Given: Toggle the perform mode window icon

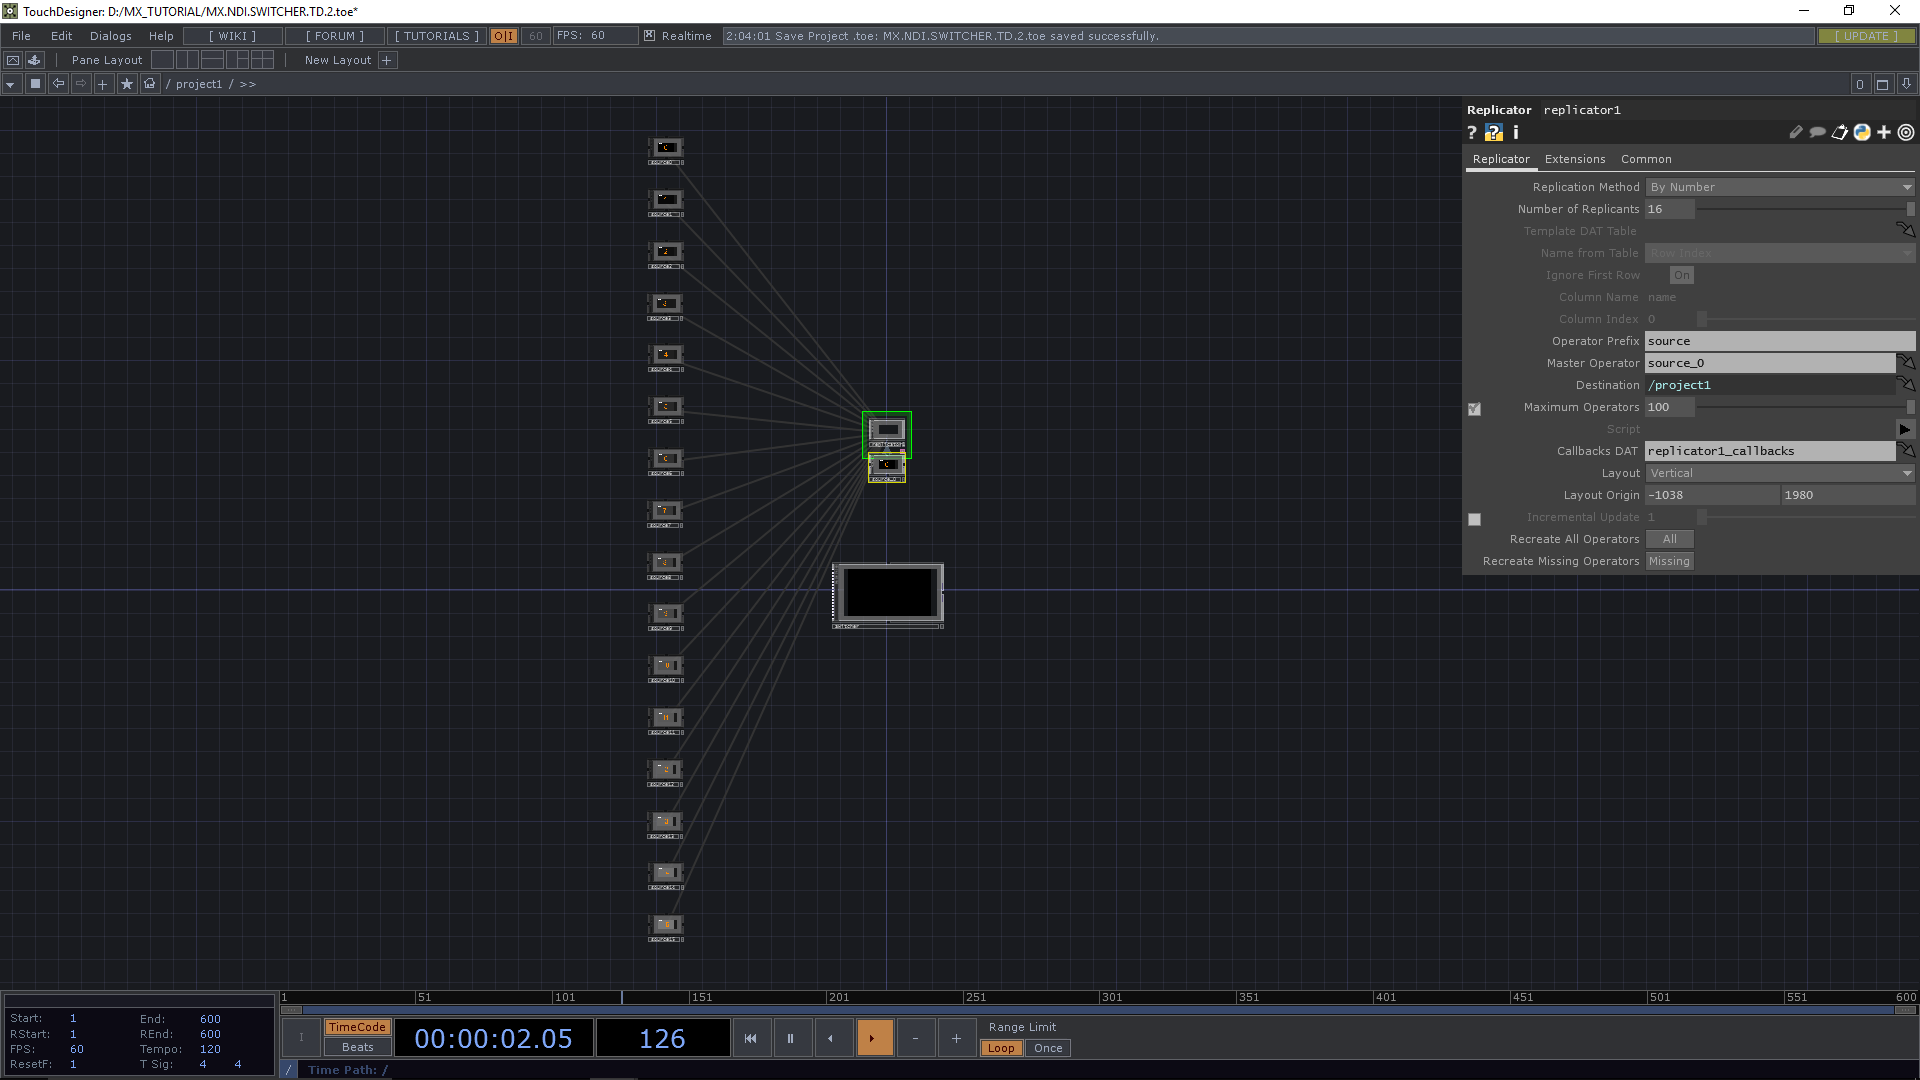Looking at the screenshot, I should pos(13,60).
